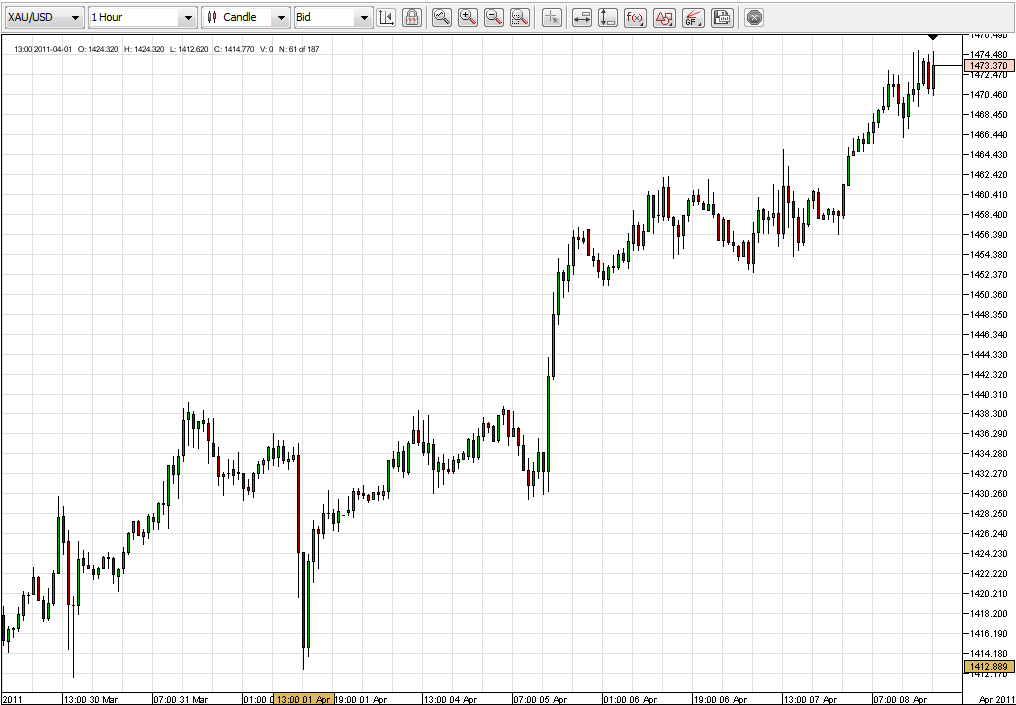Viewport: 1016px width, 705px height.
Task: Click the zoom out magnifier icon
Action: coord(494,17)
